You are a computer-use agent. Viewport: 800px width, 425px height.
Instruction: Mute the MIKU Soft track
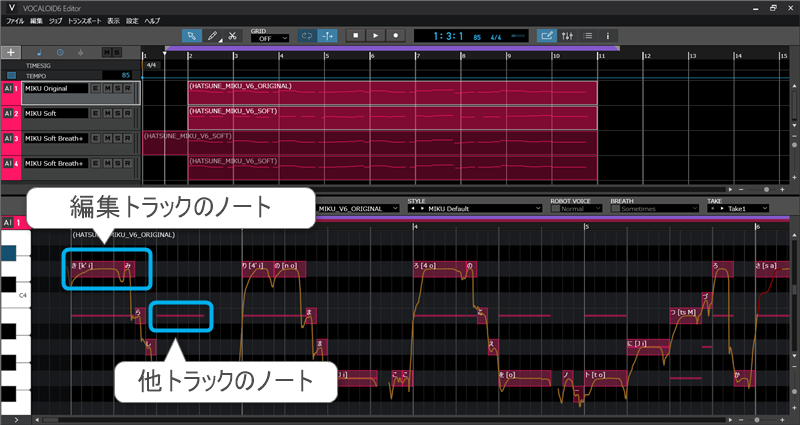tap(107, 113)
